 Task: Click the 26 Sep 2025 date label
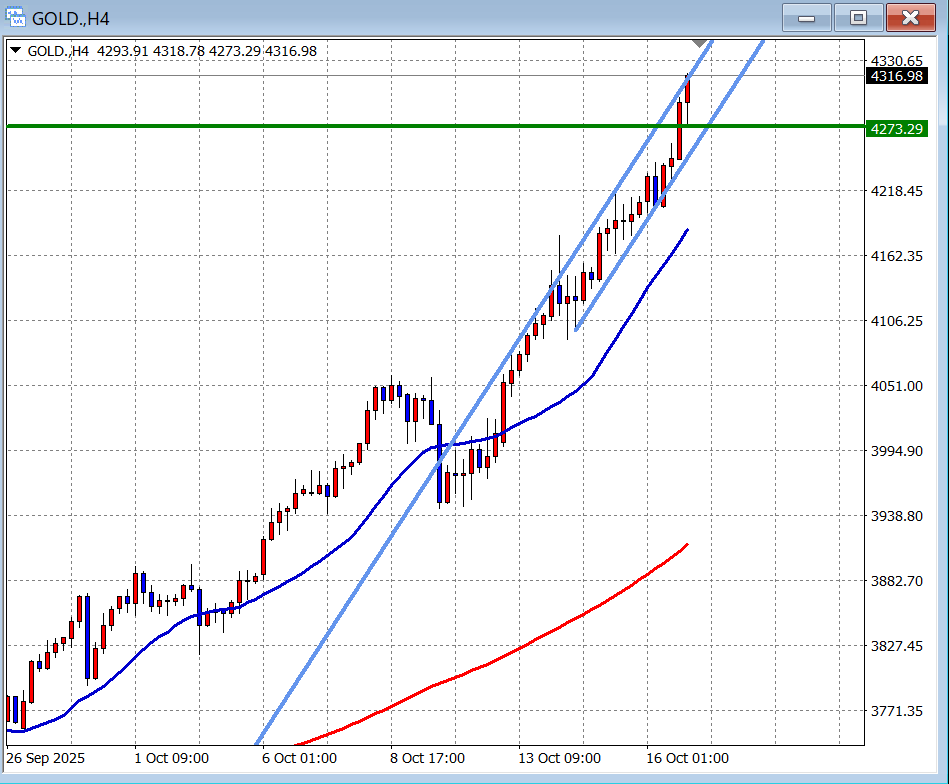(46, 758)
